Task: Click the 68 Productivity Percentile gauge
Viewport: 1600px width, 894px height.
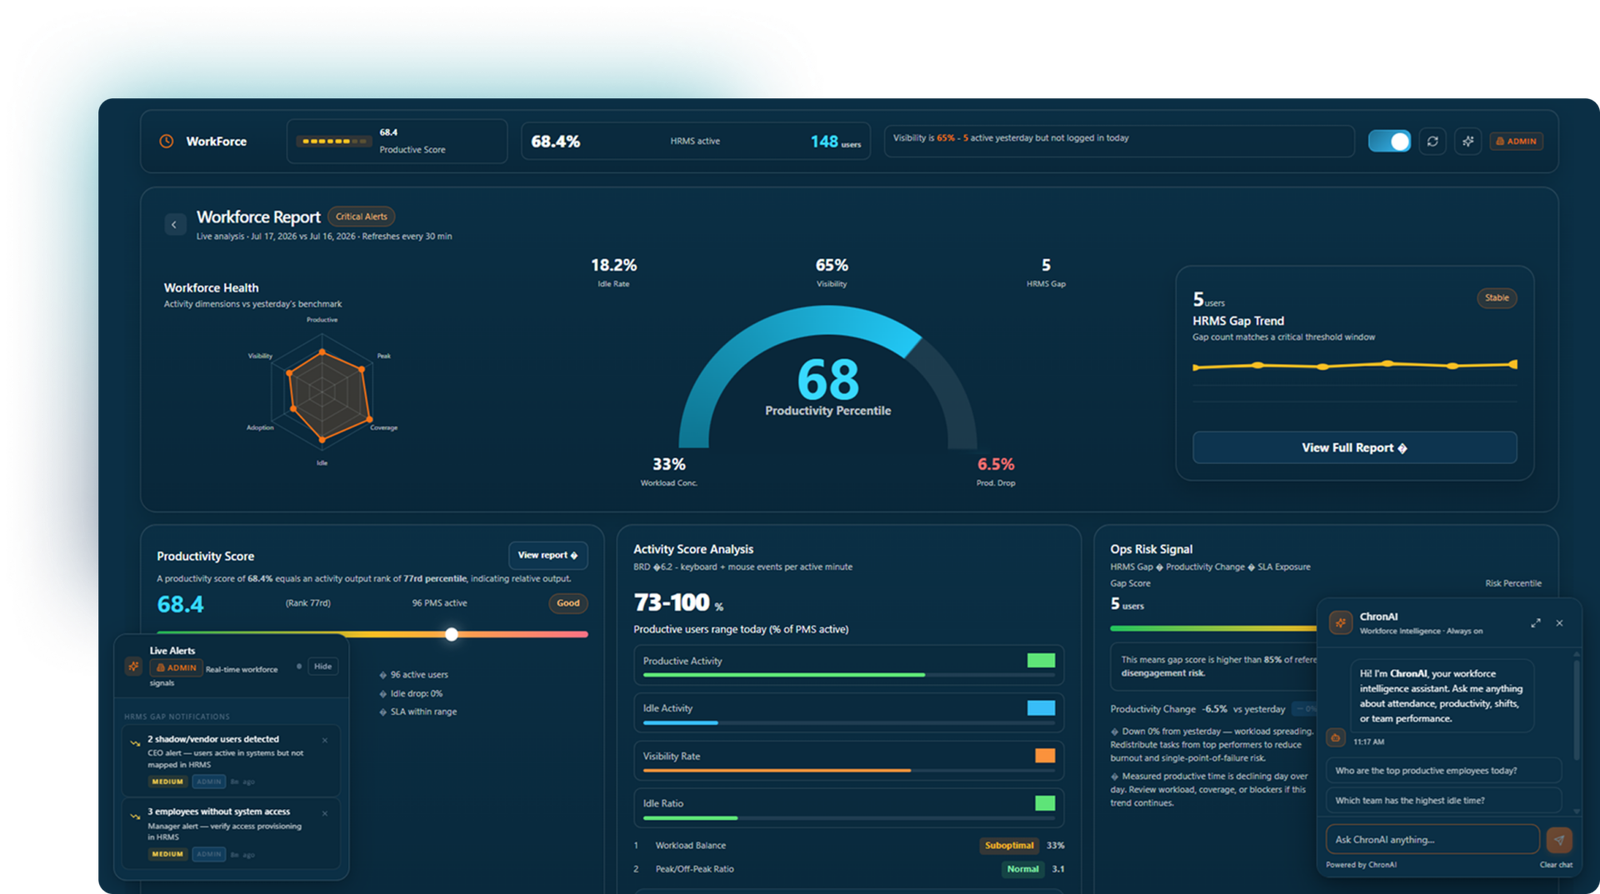Action: coord(828,380)
